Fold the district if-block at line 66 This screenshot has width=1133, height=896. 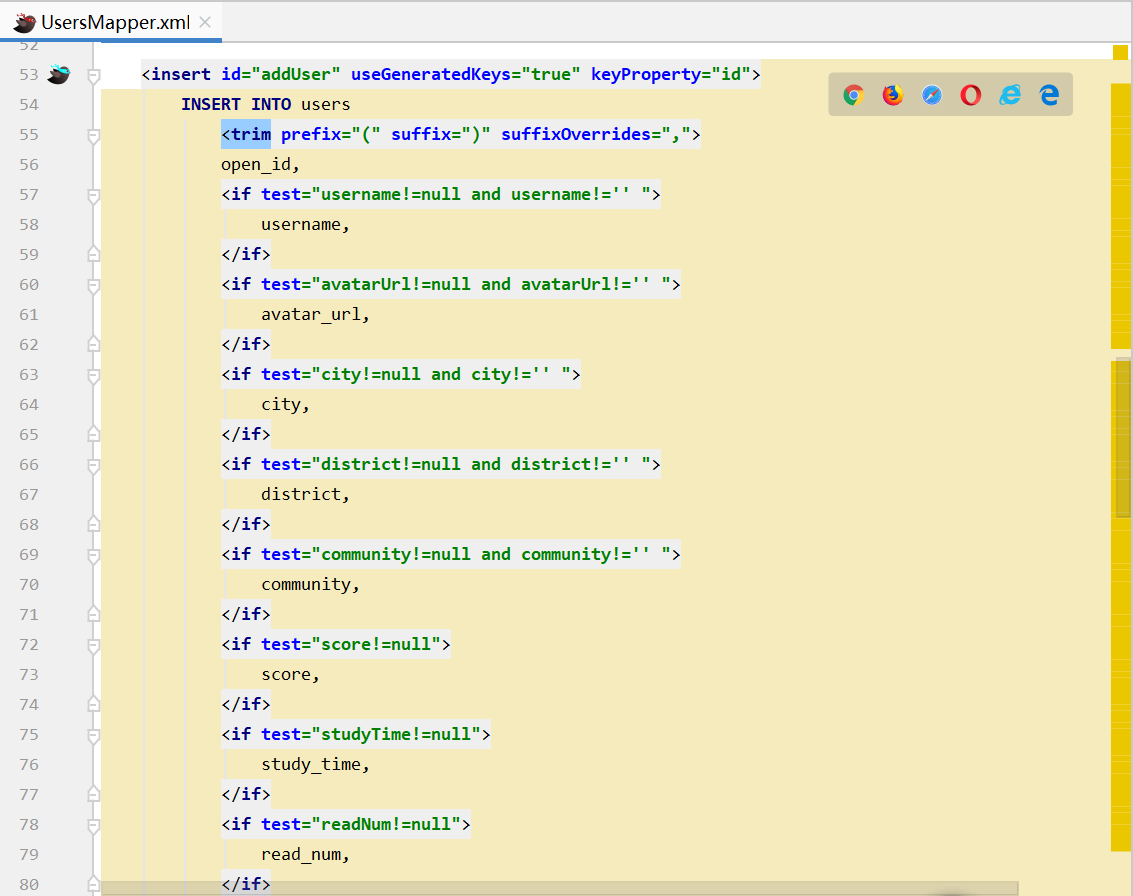pos(93,465)
